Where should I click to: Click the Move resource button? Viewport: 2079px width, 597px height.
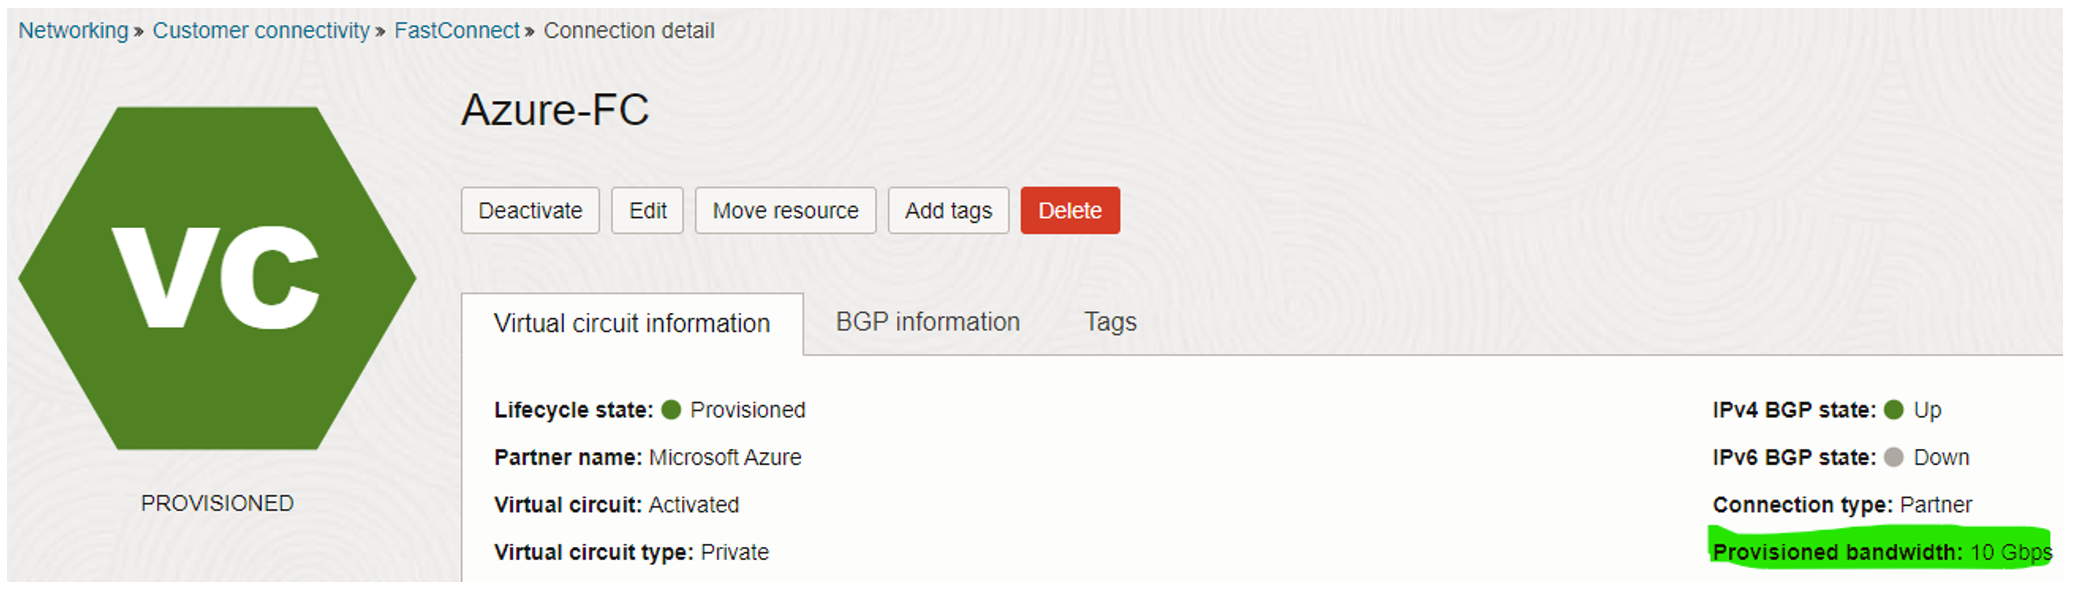click(785, 210)
